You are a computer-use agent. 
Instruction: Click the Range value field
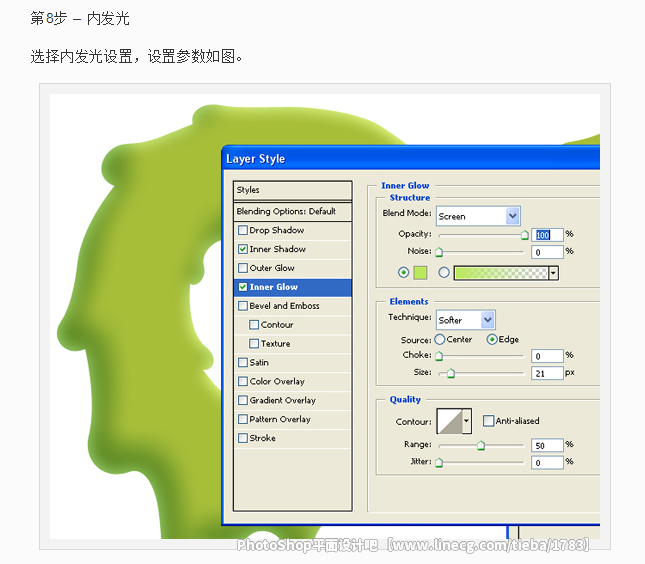click(547, 445)
